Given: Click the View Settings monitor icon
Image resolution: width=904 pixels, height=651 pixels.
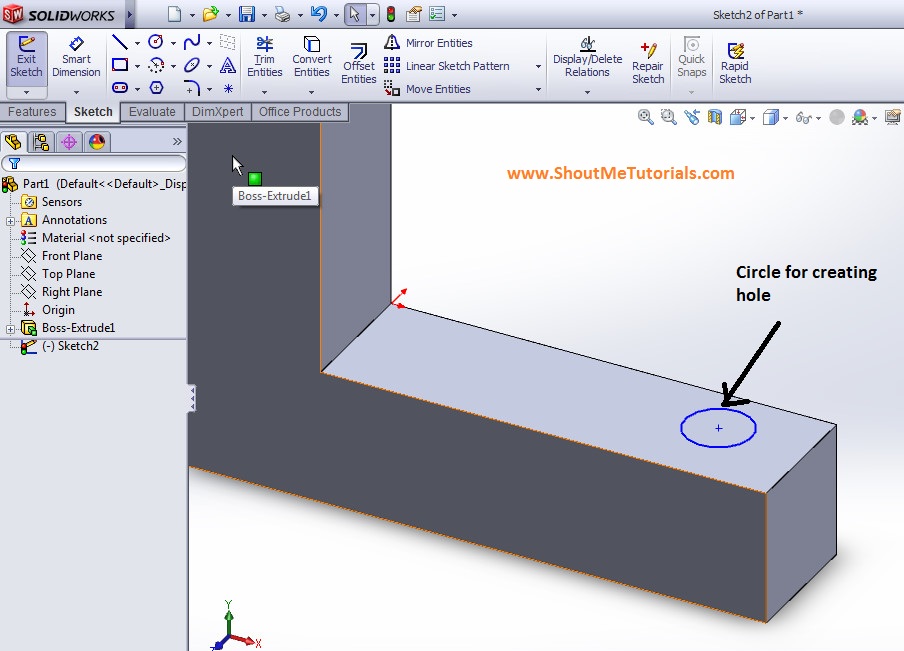Looking at the screenshot, I should pyautogui.click(x=893, y=118).
